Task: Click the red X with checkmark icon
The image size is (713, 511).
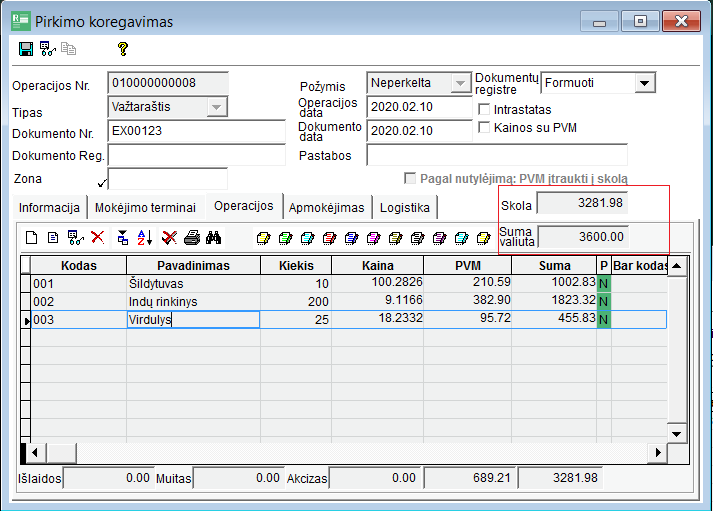Action: tap(170, 237)
